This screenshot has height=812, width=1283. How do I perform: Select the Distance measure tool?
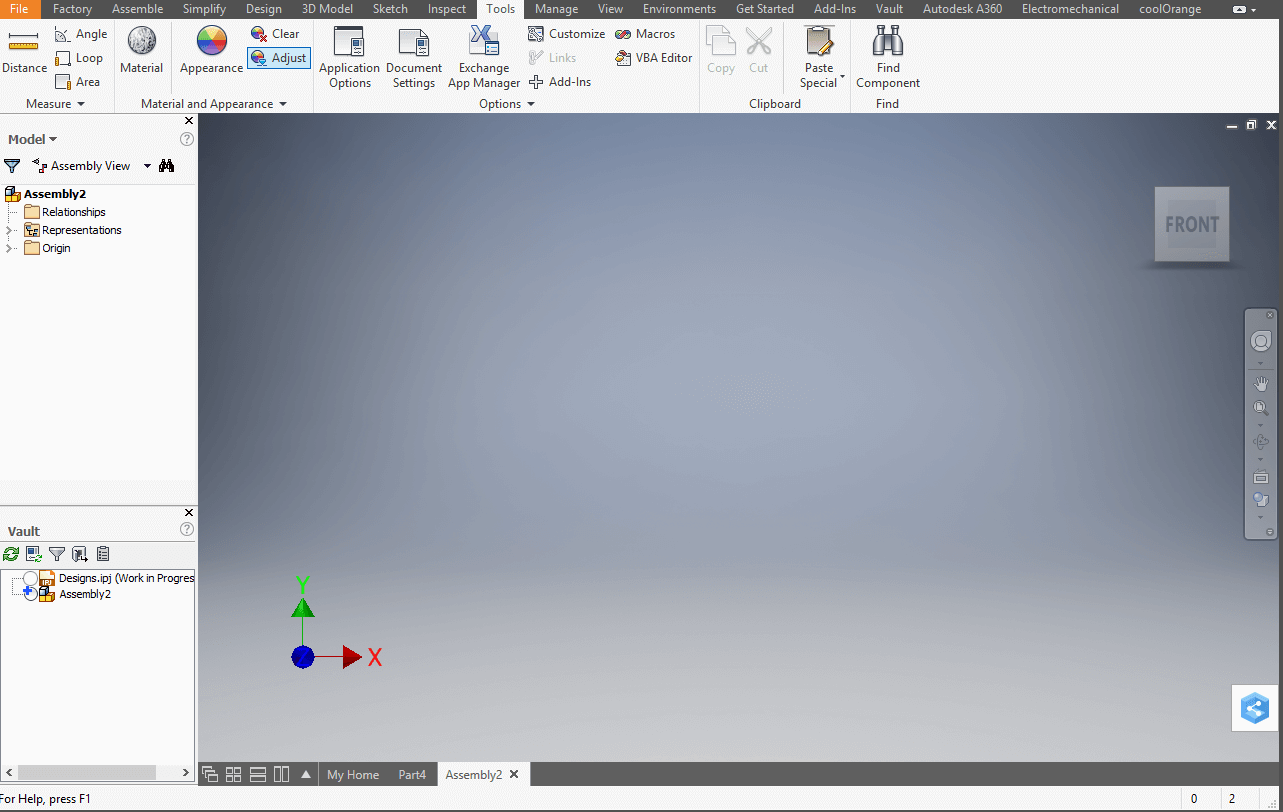click(x=24, y=52)
